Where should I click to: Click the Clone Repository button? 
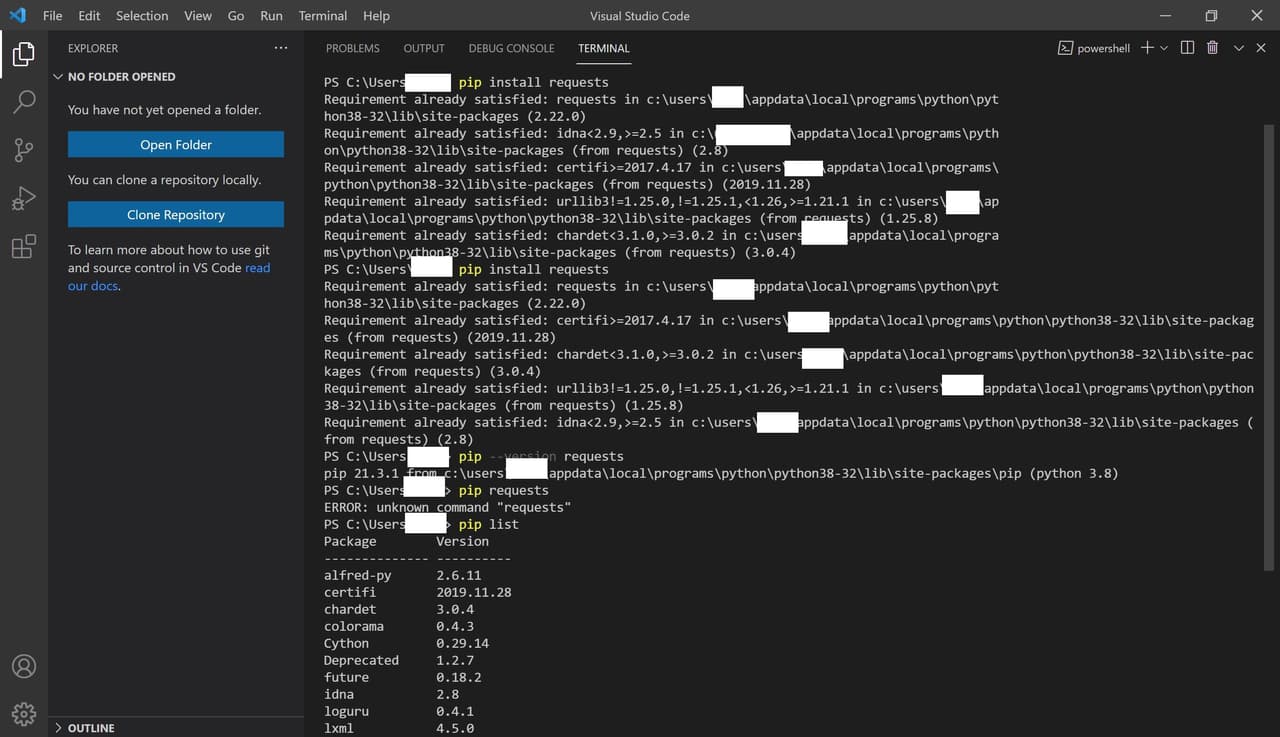[176, 215]
